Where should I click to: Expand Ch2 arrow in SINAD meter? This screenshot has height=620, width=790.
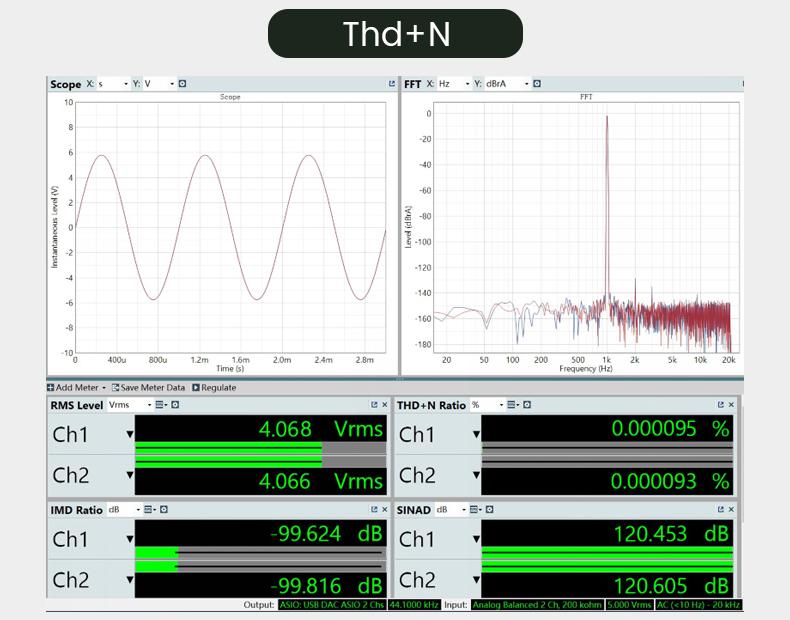point(476,581)
